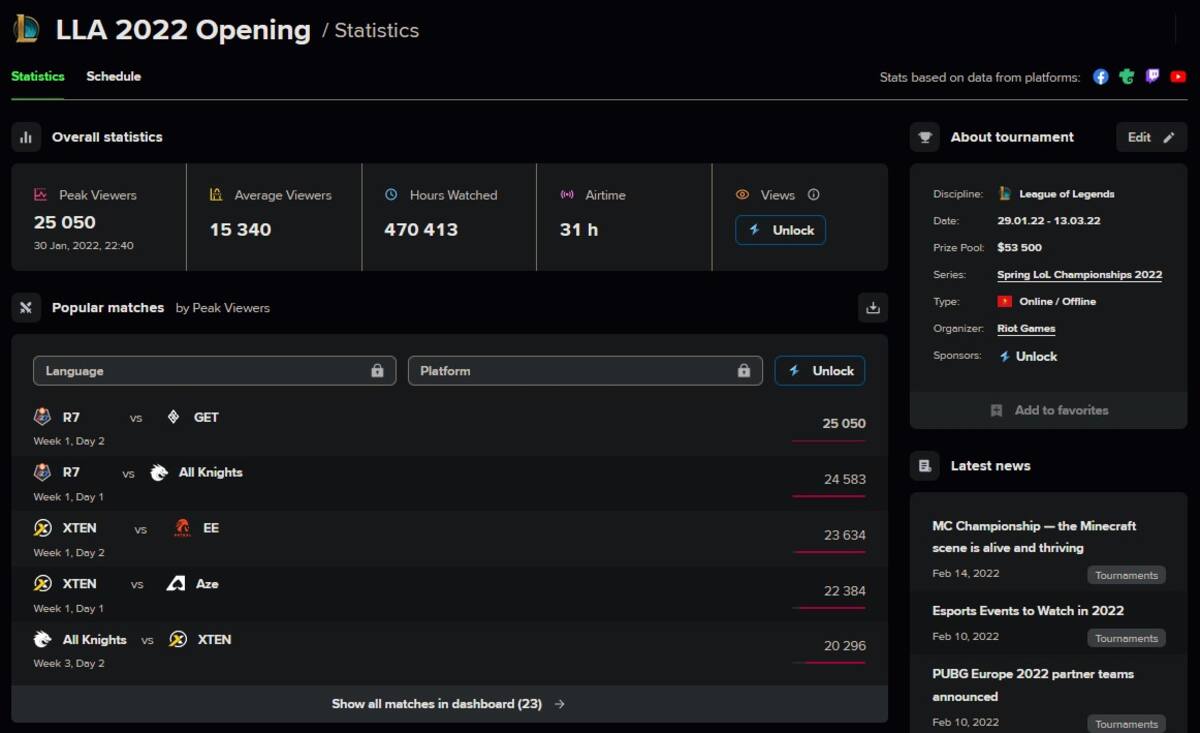Click the R7 logo in the GET match
1200x733 pixels.
click(42, 417)
